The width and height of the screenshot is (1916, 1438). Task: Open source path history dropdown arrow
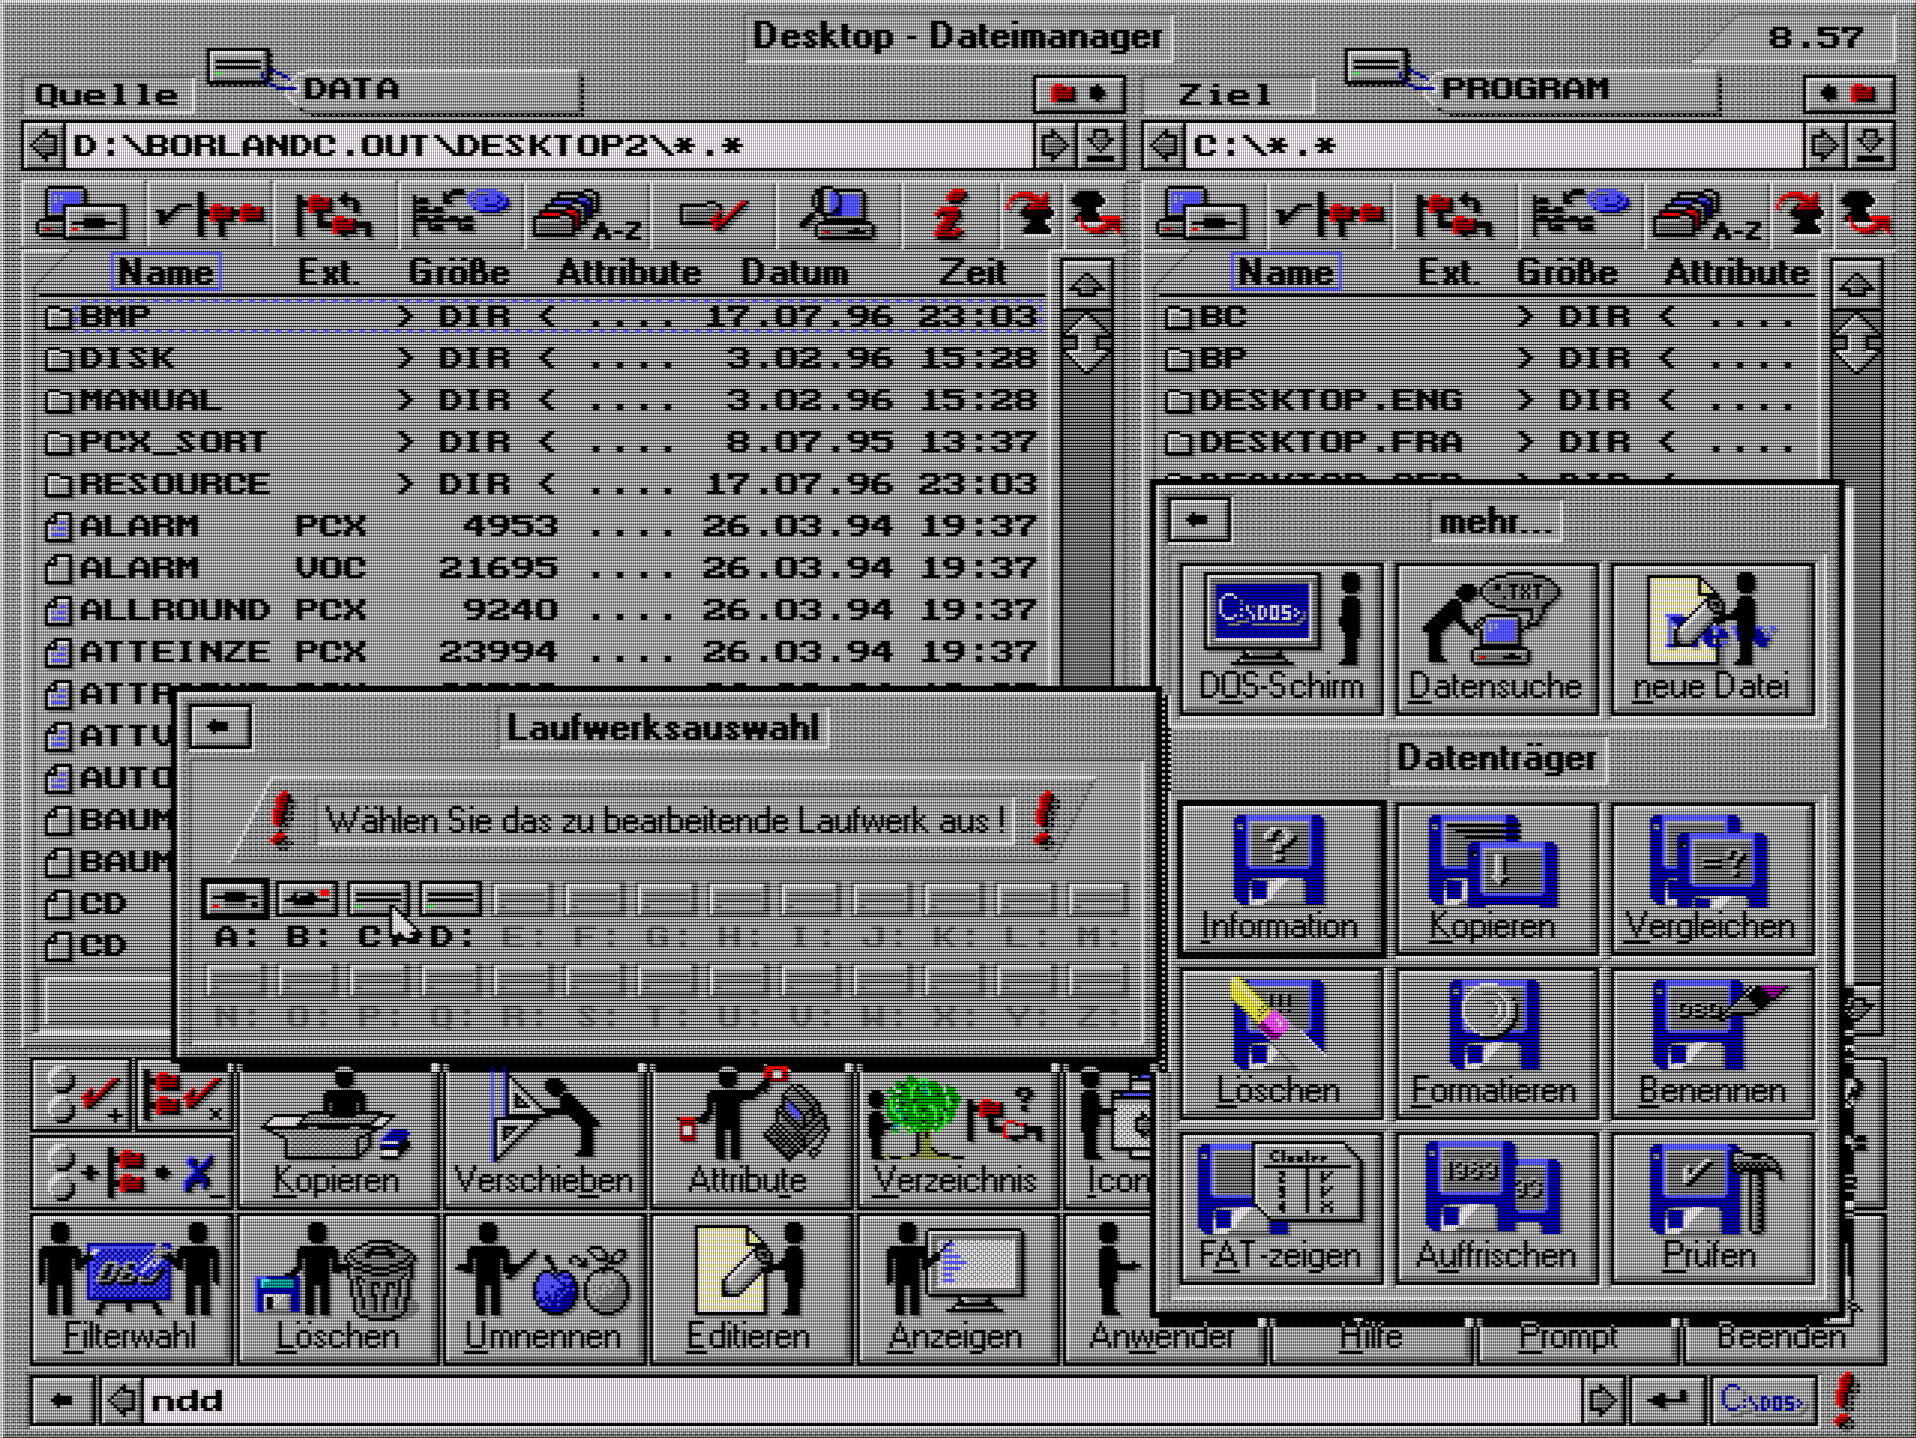coord(1101,146)
